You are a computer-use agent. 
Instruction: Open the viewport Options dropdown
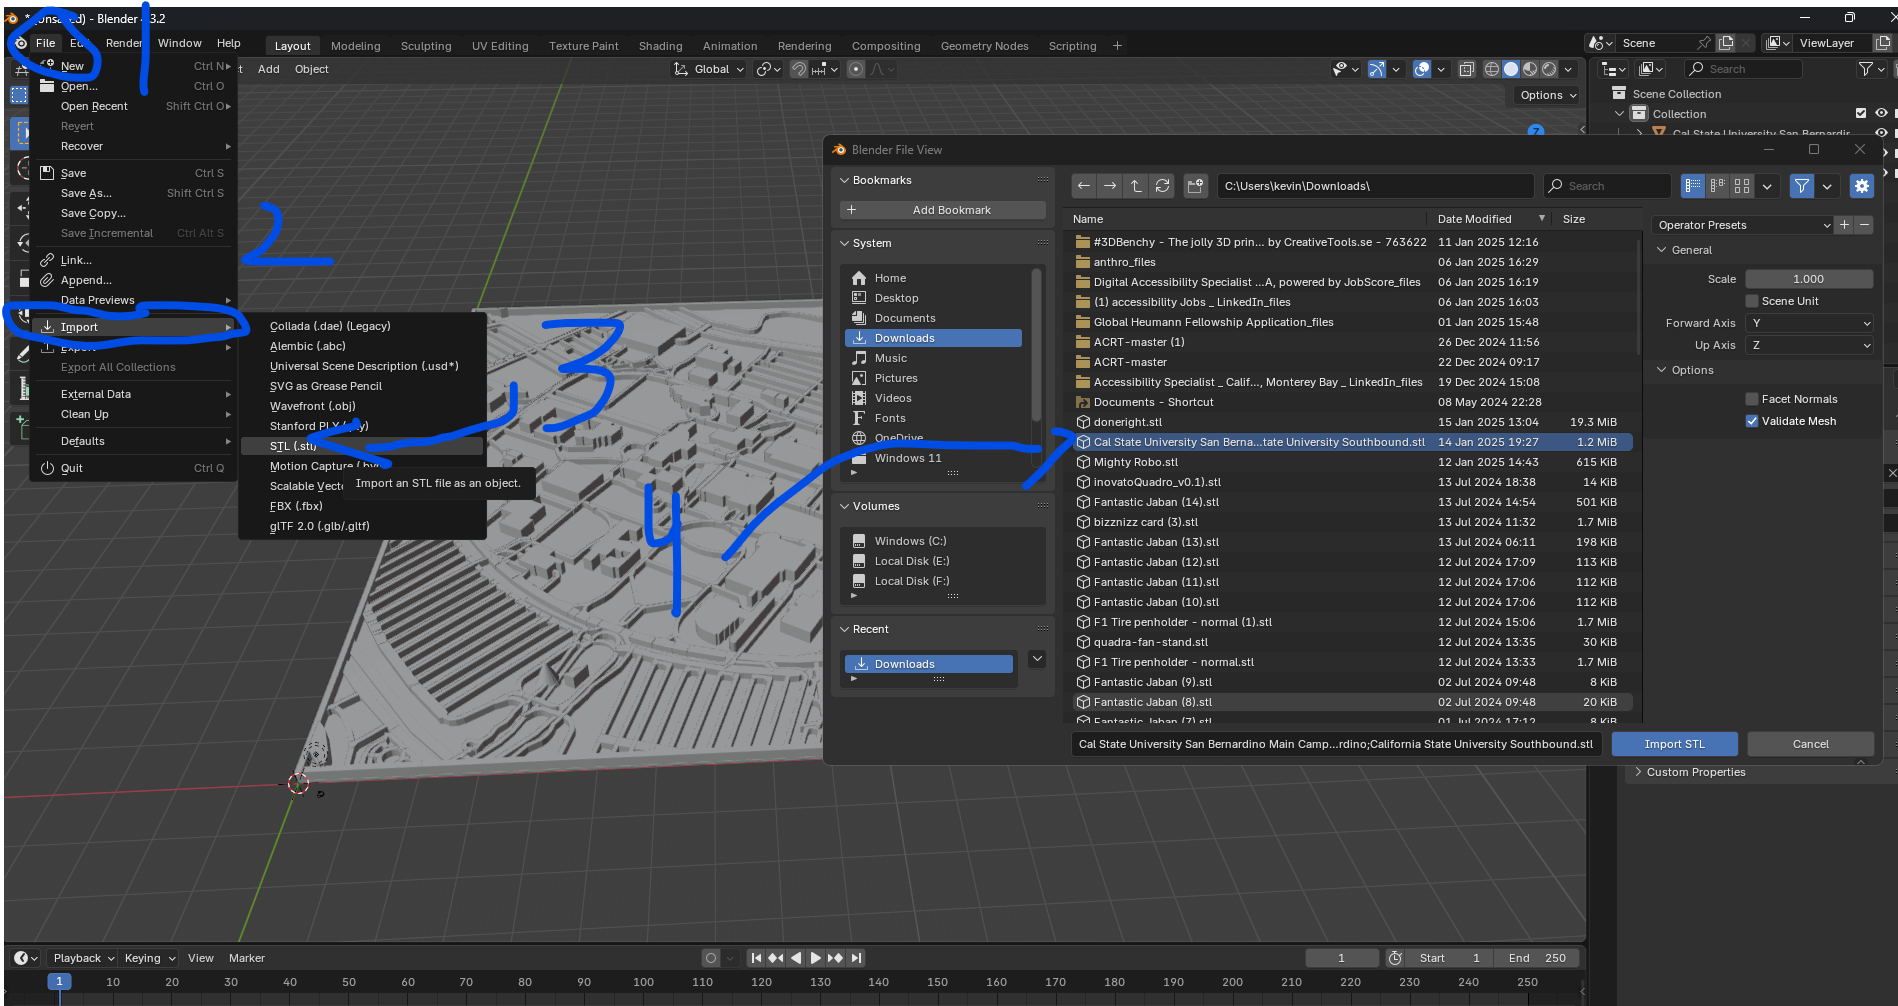click(x=1548, y=95)
